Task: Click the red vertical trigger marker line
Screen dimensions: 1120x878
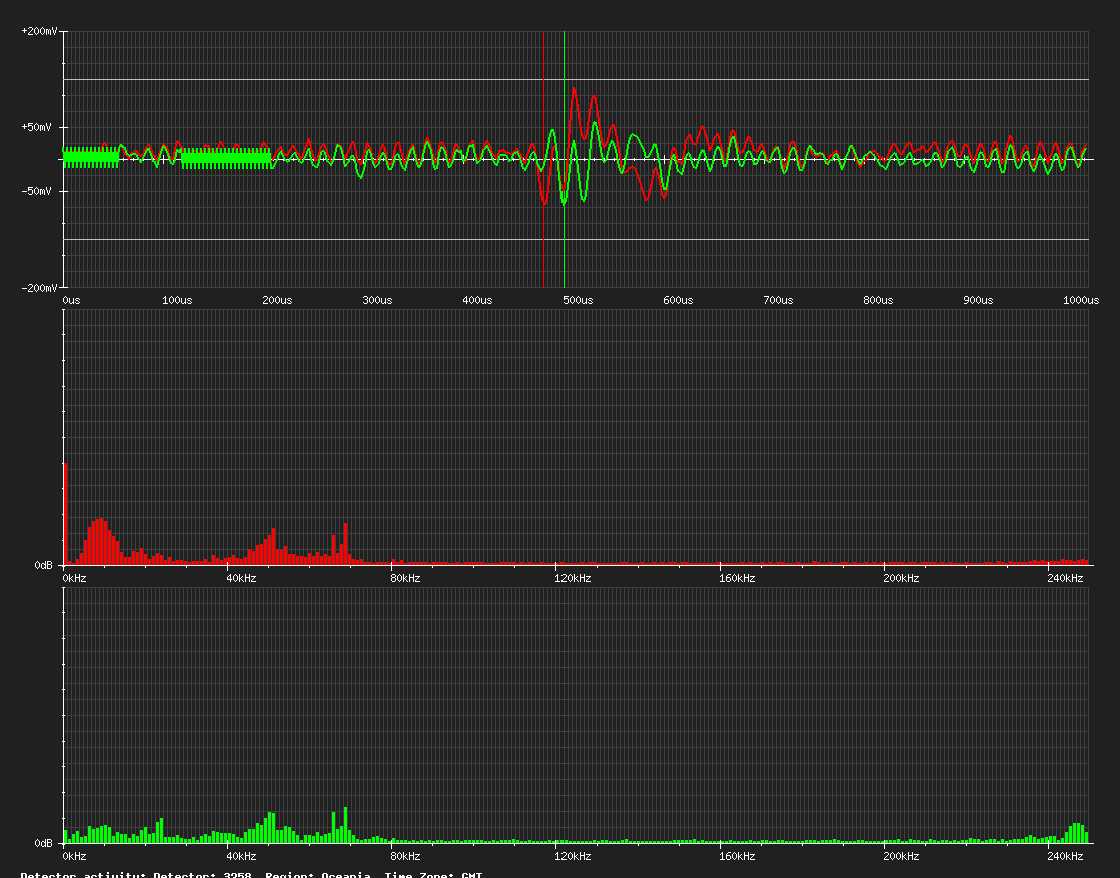Action: (544, 159)
